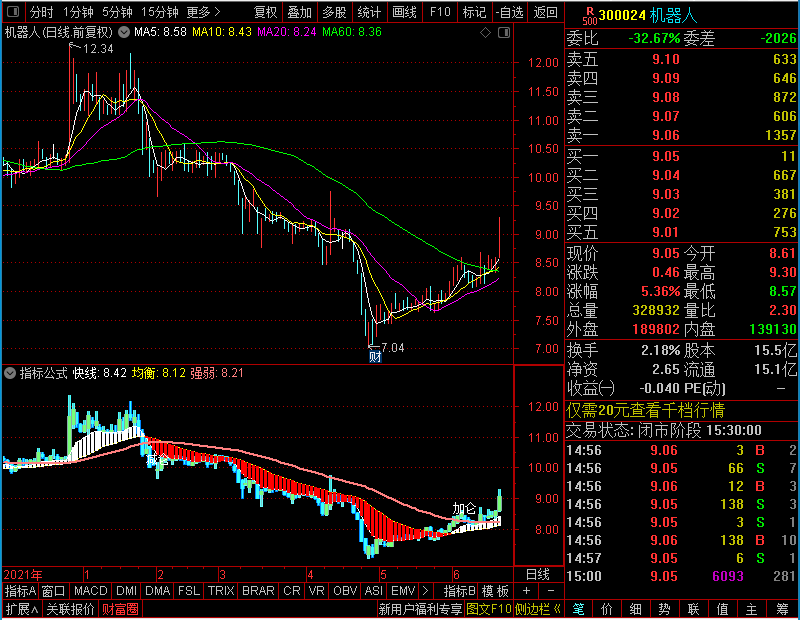Select the 5分钟 period
Image resolution: width=800 pixels, height=620 pixels.
tap(117, 12)
